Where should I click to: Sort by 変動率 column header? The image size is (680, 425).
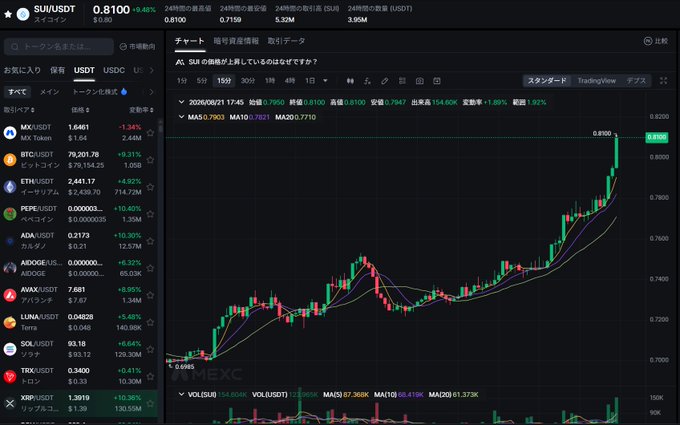141,110
